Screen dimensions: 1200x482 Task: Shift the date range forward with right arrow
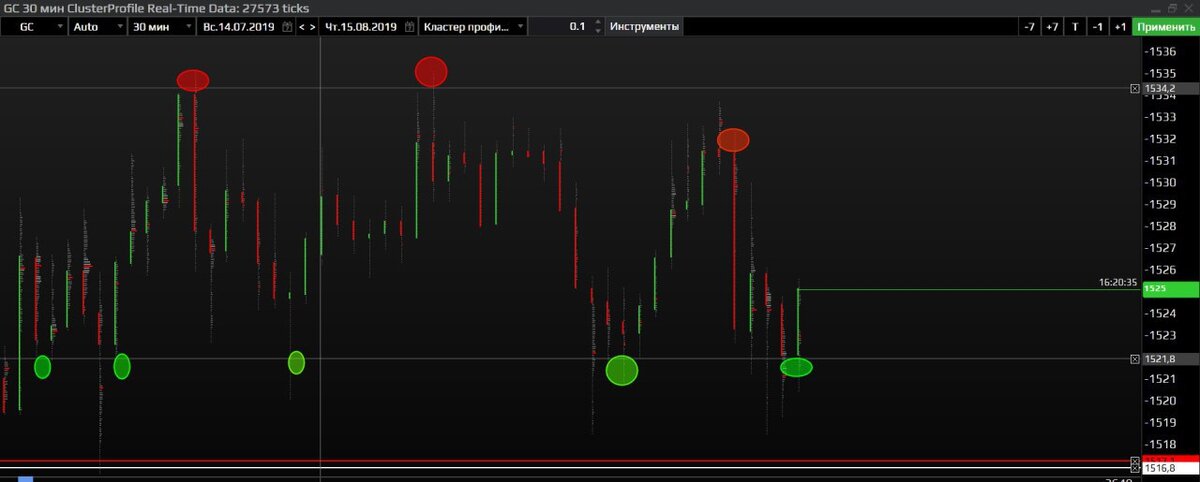pos(313,27)
